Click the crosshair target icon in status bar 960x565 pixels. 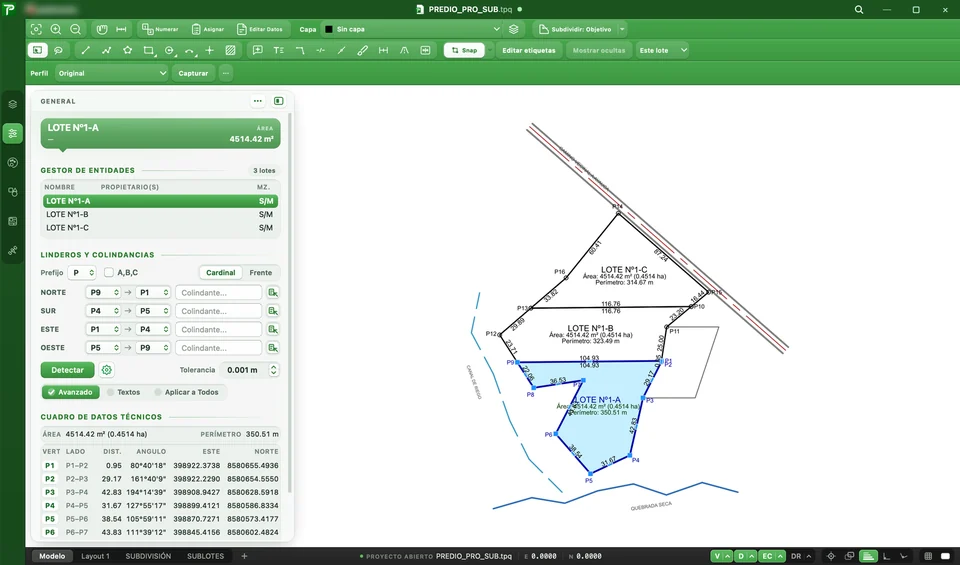831,556
